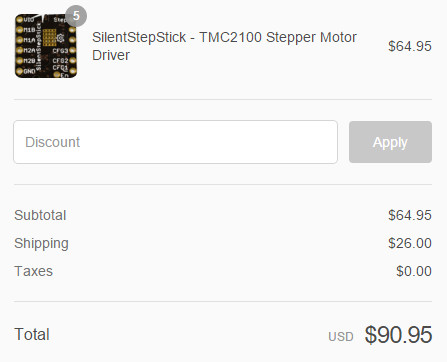The height and width of the screenshot is (362, 447).
Task: Click the word Driver in the product title
Action: pyautogui.click(x=111, y=55)
